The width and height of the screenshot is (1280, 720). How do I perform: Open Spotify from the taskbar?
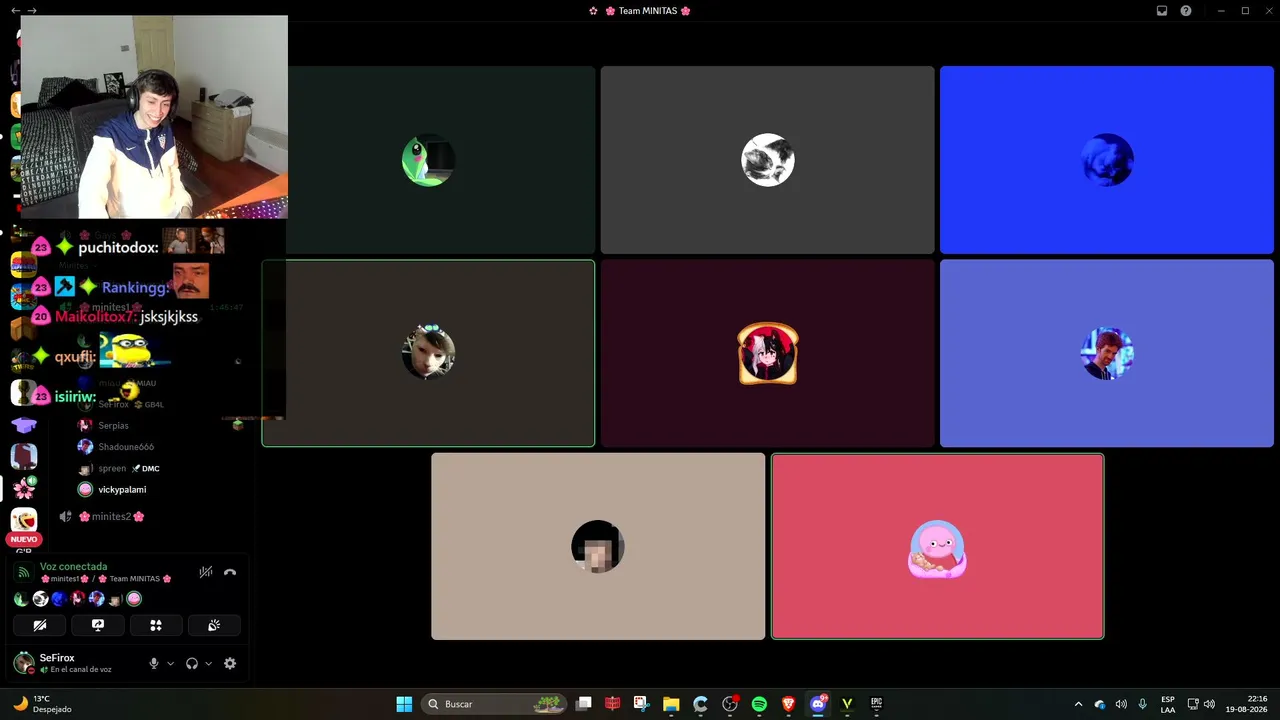pos(759,704)
